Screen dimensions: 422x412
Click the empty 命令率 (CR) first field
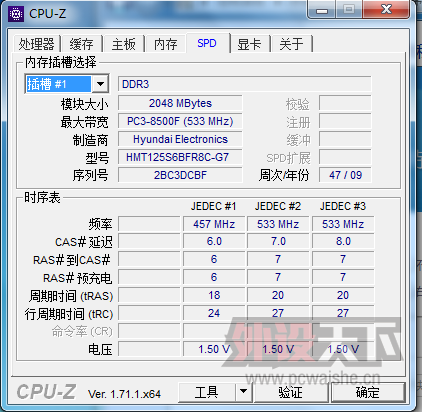point(149,331)
